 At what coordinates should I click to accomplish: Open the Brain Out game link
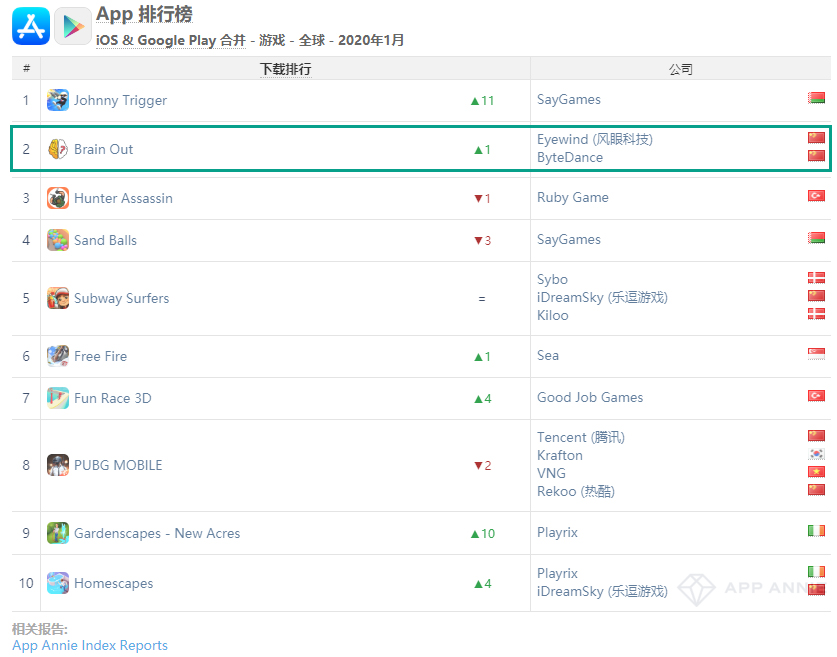coord(104,149)
